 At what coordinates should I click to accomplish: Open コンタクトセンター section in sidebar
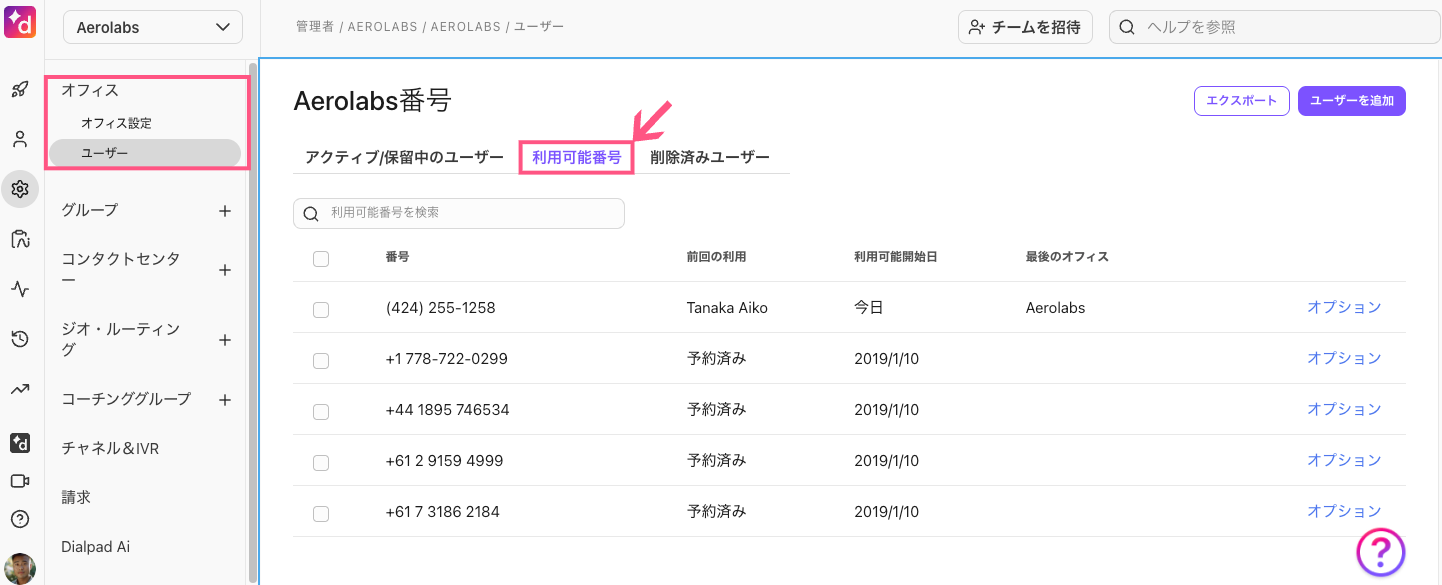(x=121, y=270)
